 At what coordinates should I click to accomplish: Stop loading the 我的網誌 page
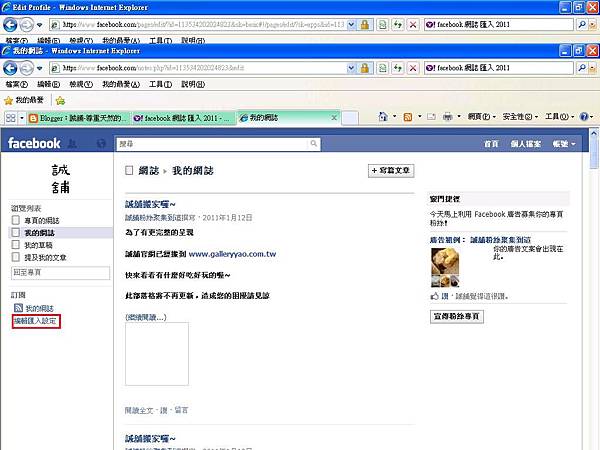point(413,68)
